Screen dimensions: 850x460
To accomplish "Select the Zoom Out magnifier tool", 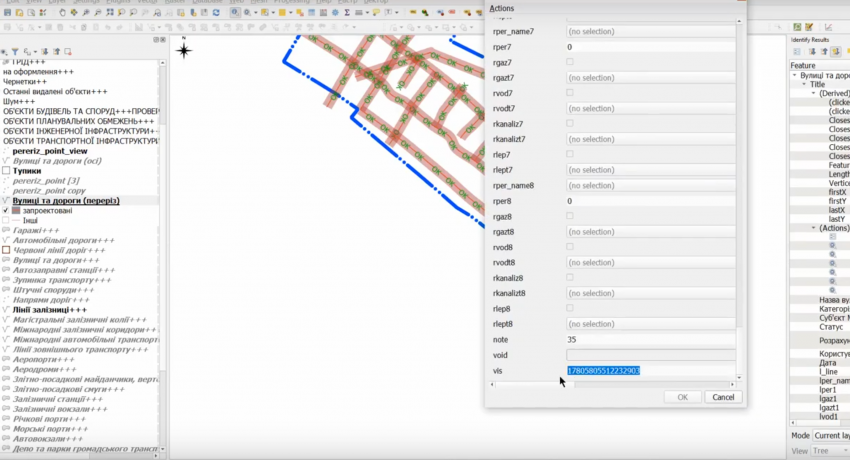I will click(x=98, y=12).
